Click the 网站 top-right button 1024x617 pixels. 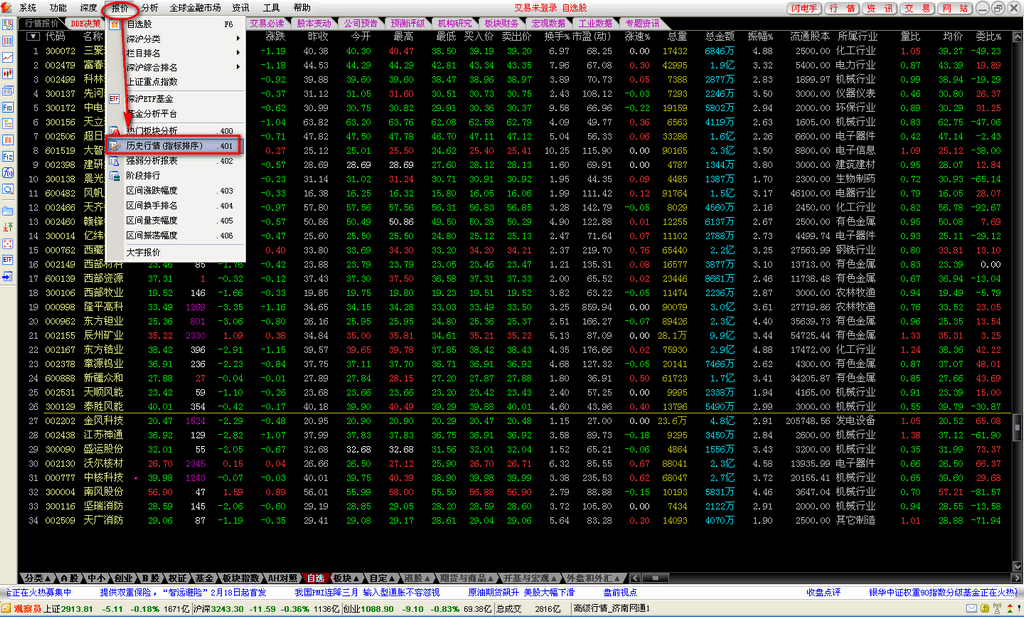click(955, 8)
